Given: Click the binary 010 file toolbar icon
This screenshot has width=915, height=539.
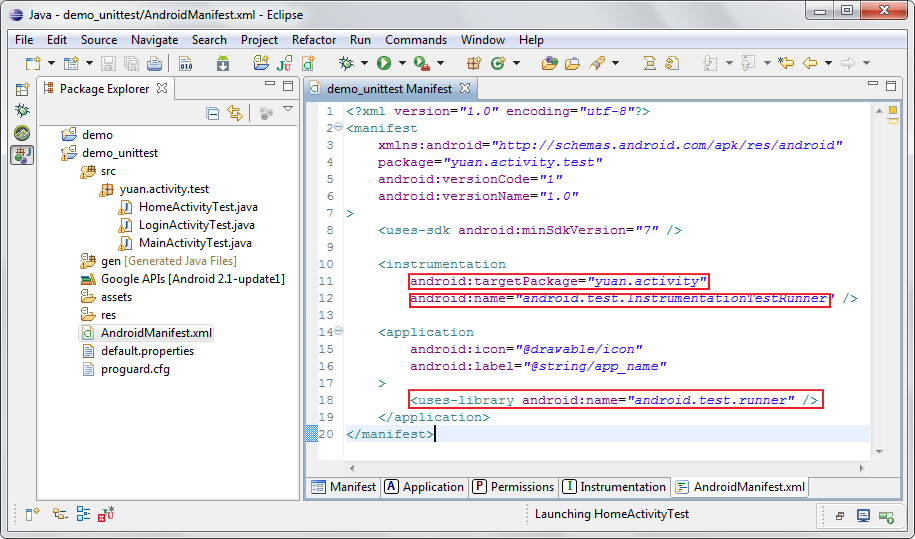Looking at the screenshot, I should point(186,63).
